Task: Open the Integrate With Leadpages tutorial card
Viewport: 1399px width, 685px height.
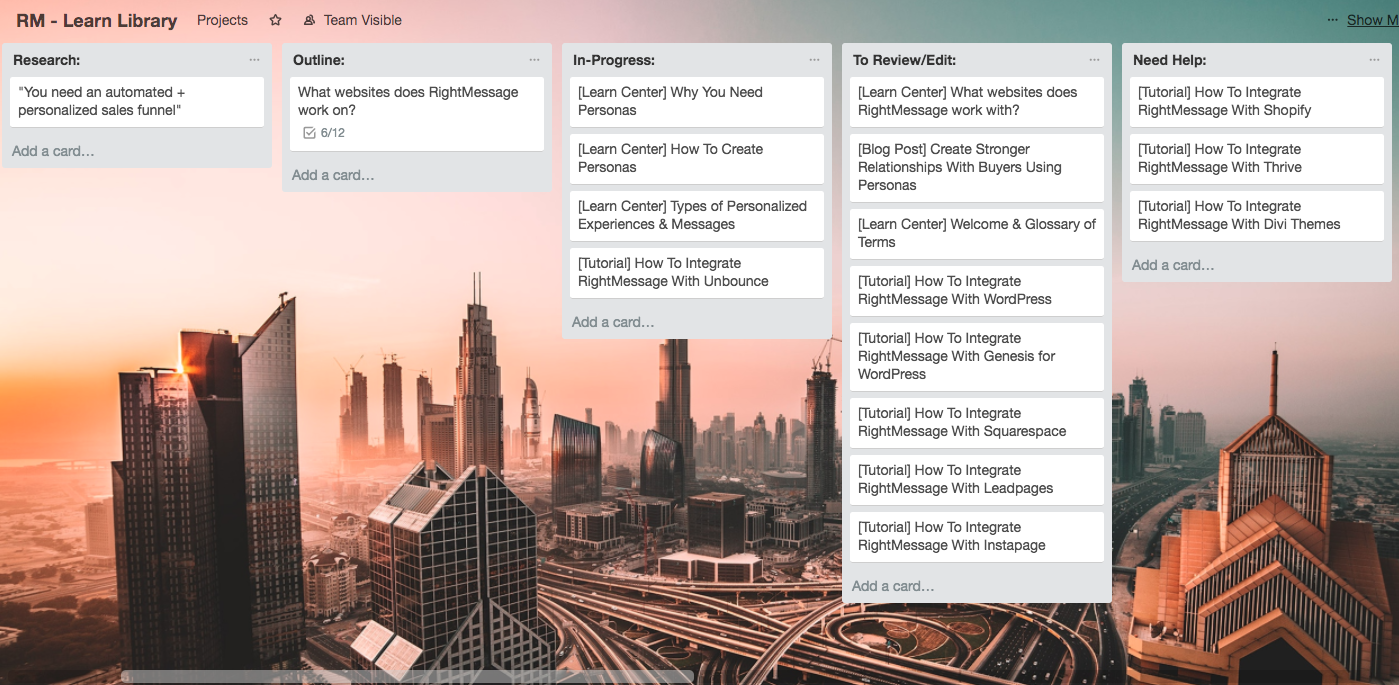Action: point(977,480)
